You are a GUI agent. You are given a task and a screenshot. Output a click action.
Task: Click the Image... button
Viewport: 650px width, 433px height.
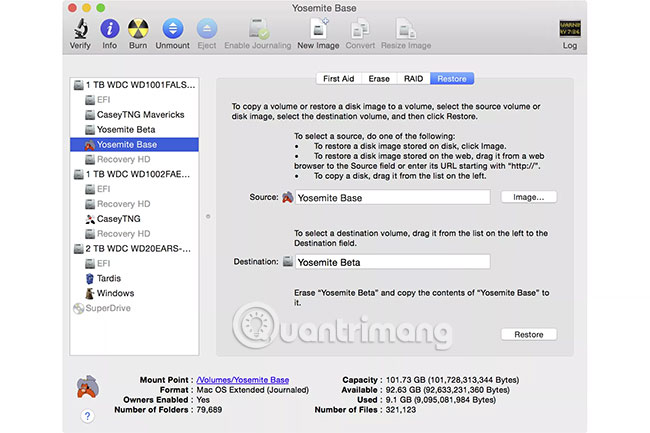click(x=529, y=197)
